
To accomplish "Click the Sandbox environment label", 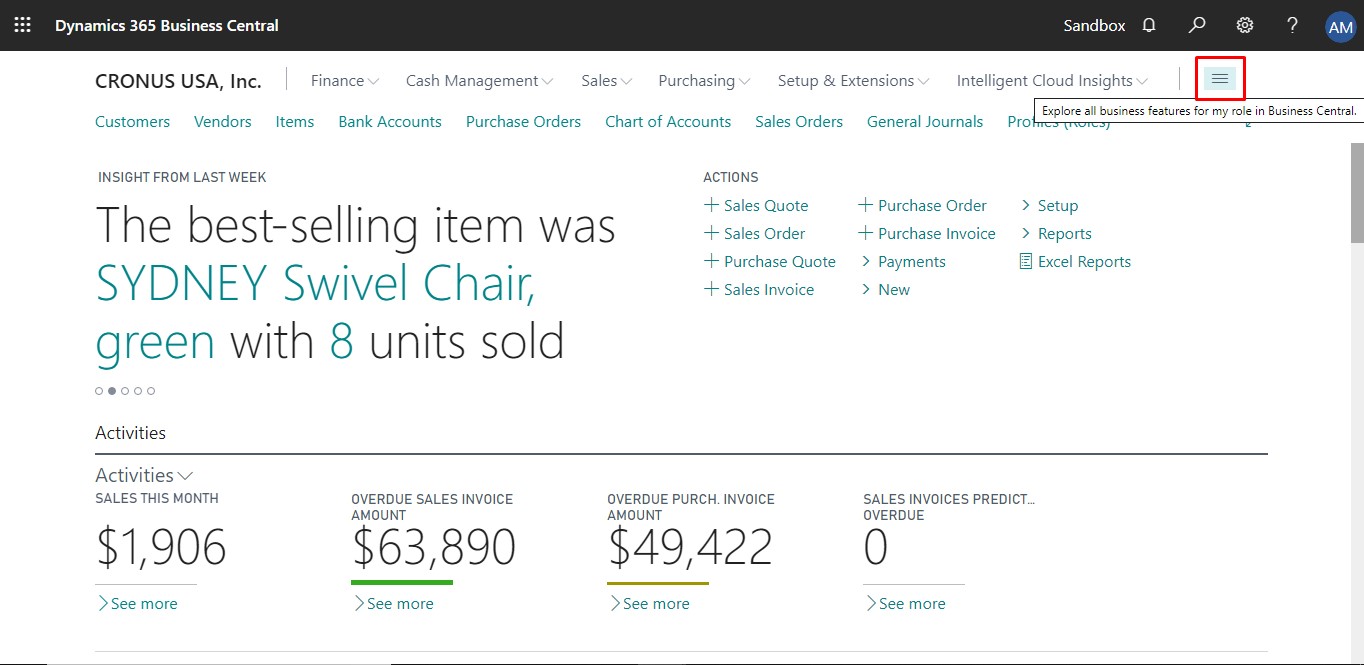I will (1094, 26).
